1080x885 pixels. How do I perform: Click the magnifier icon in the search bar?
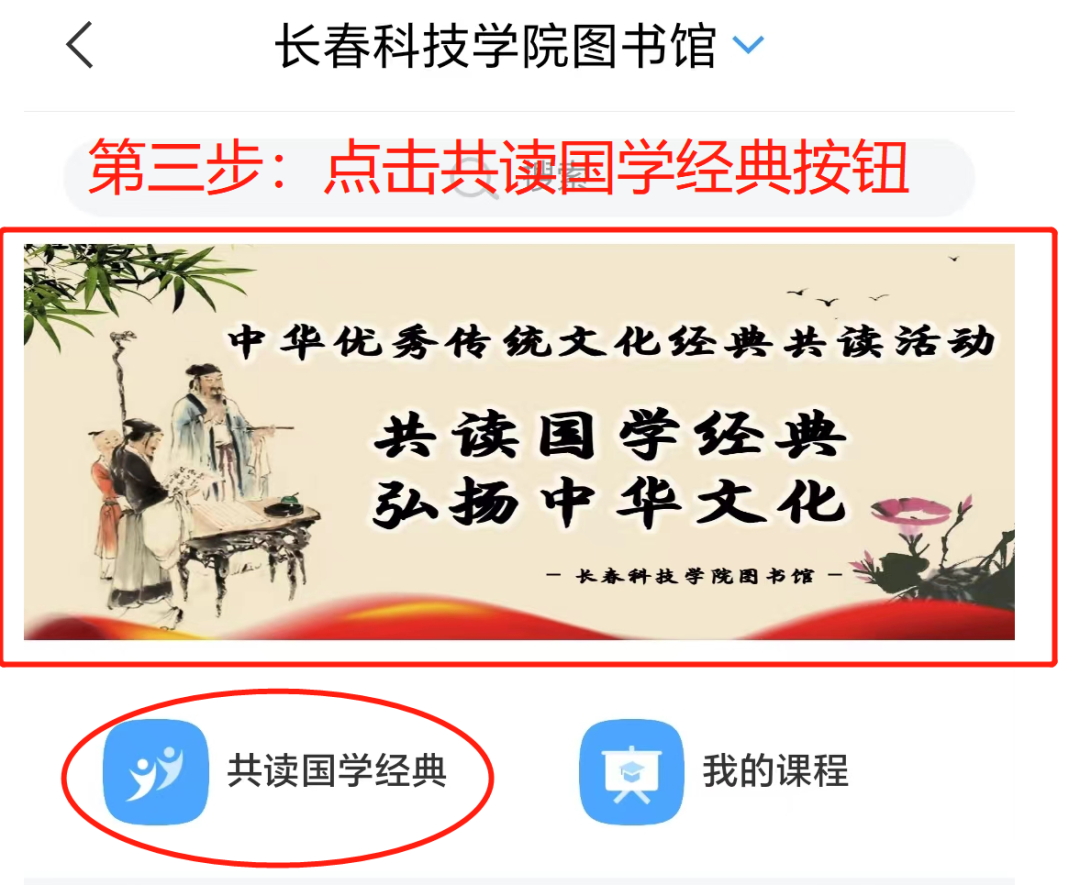pyautogui.click(x=477, y=179)
